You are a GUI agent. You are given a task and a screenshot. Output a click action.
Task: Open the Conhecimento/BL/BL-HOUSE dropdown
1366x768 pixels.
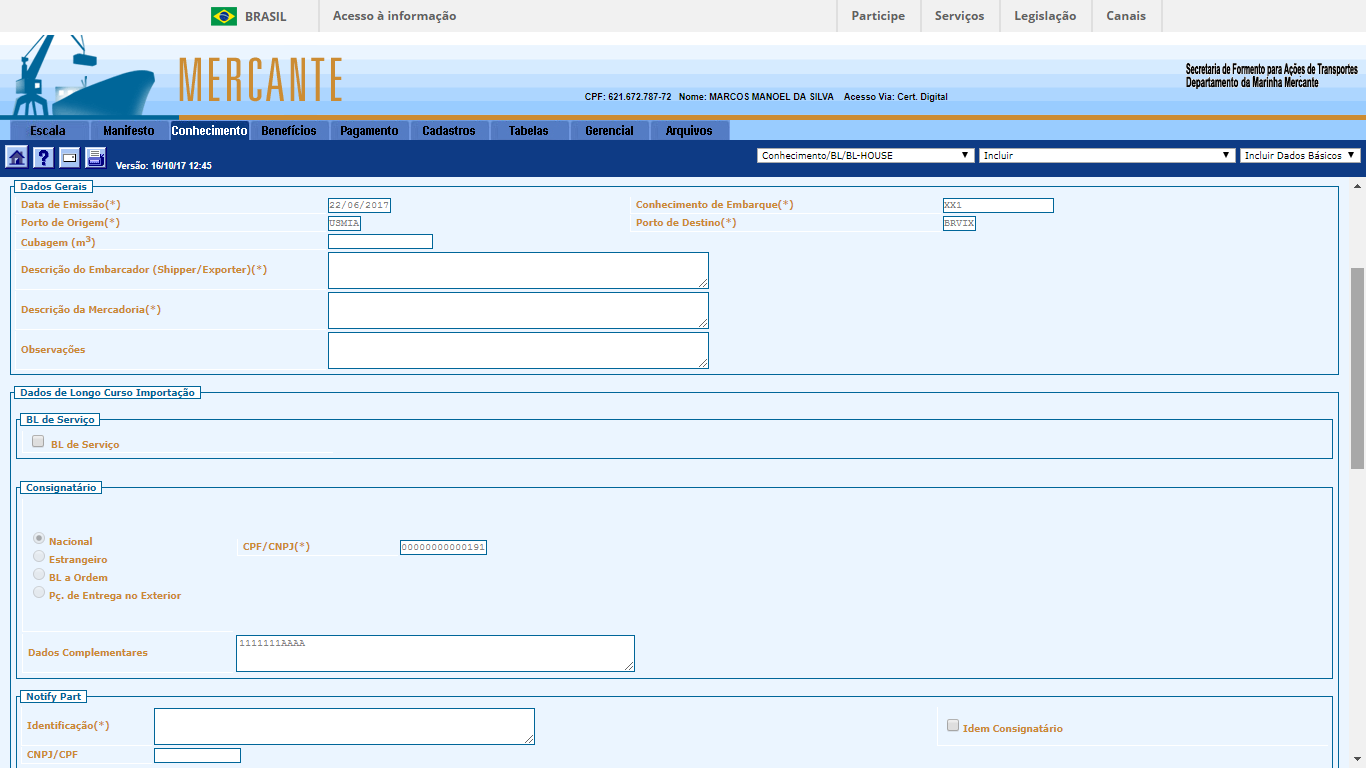pos(866,155)
